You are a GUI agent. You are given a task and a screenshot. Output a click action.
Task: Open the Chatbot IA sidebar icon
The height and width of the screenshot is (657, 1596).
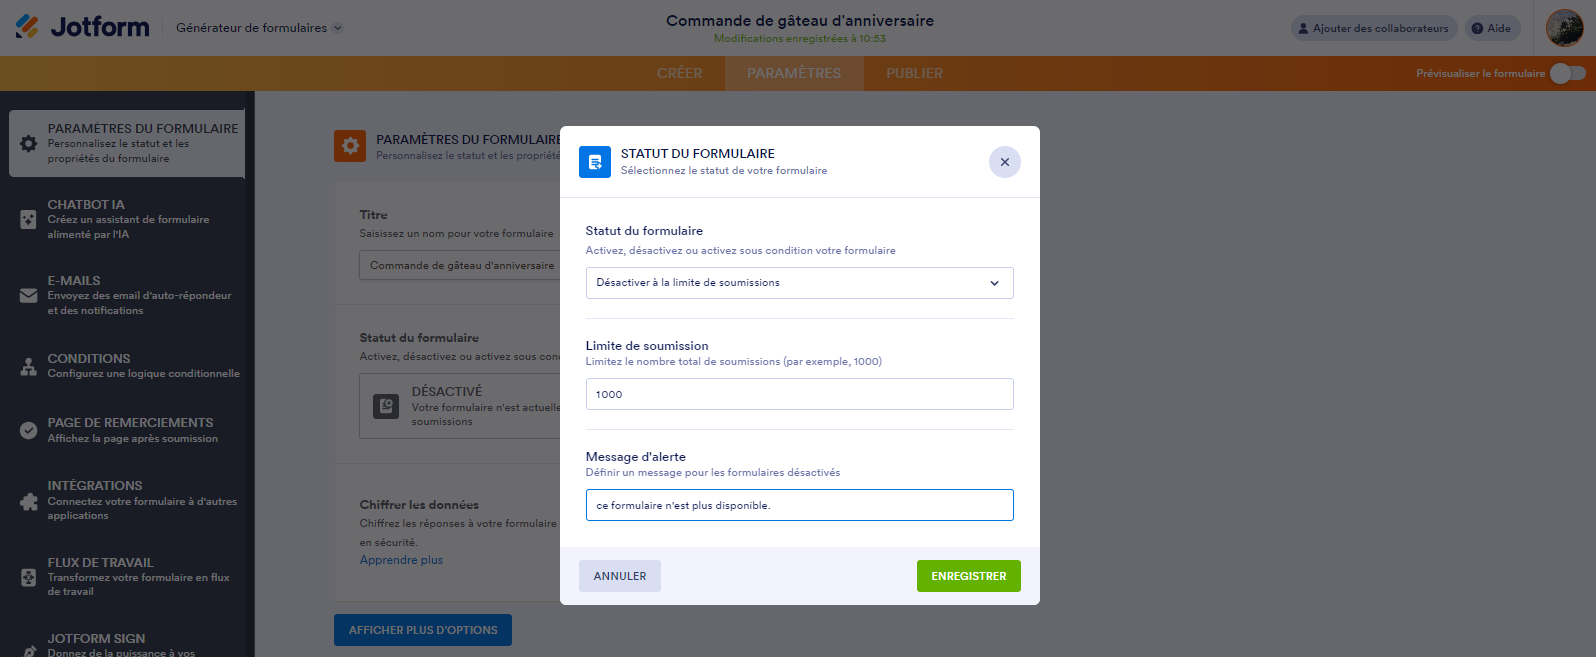(x=29, y=219)
